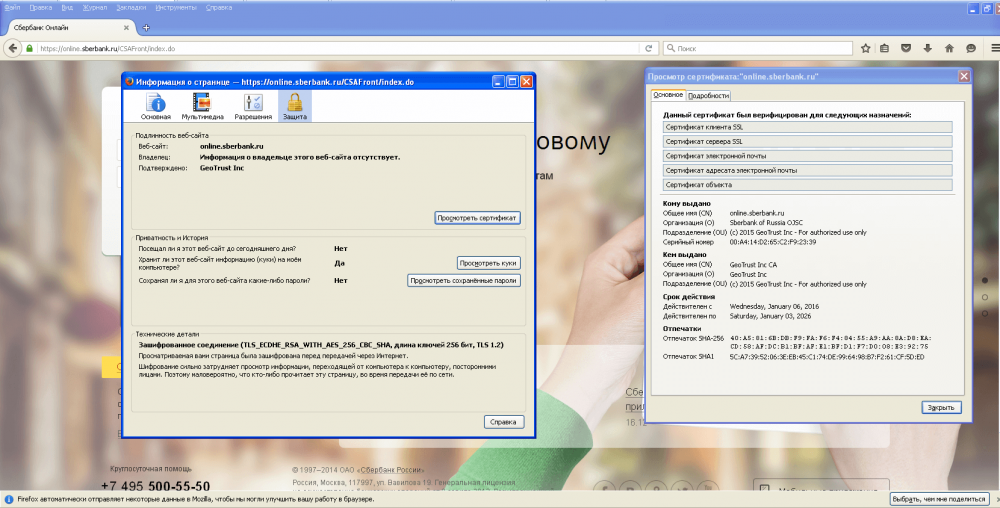Switch to the Подробности certificate tab
Viewport: 1000px width, 508px height.
(x=709, y=96)
